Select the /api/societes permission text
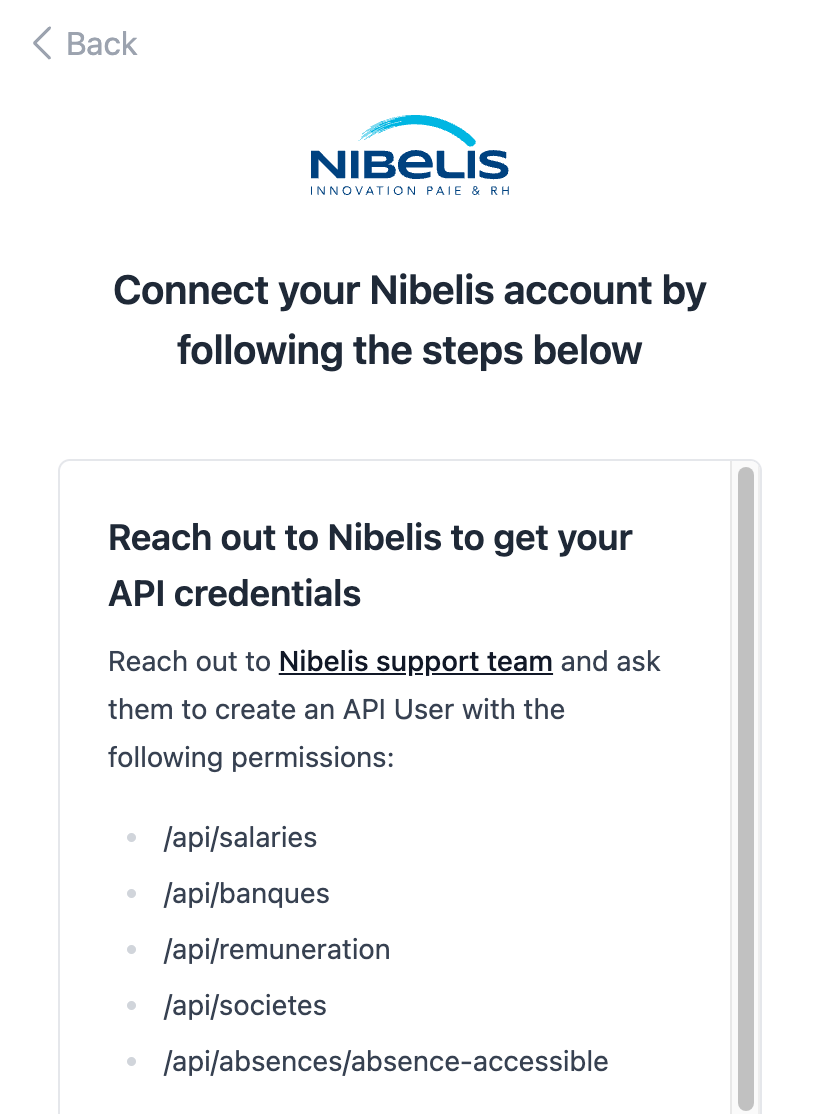Image resolution: width=816 pixels, height=1114 pixels. (245, 1005)
